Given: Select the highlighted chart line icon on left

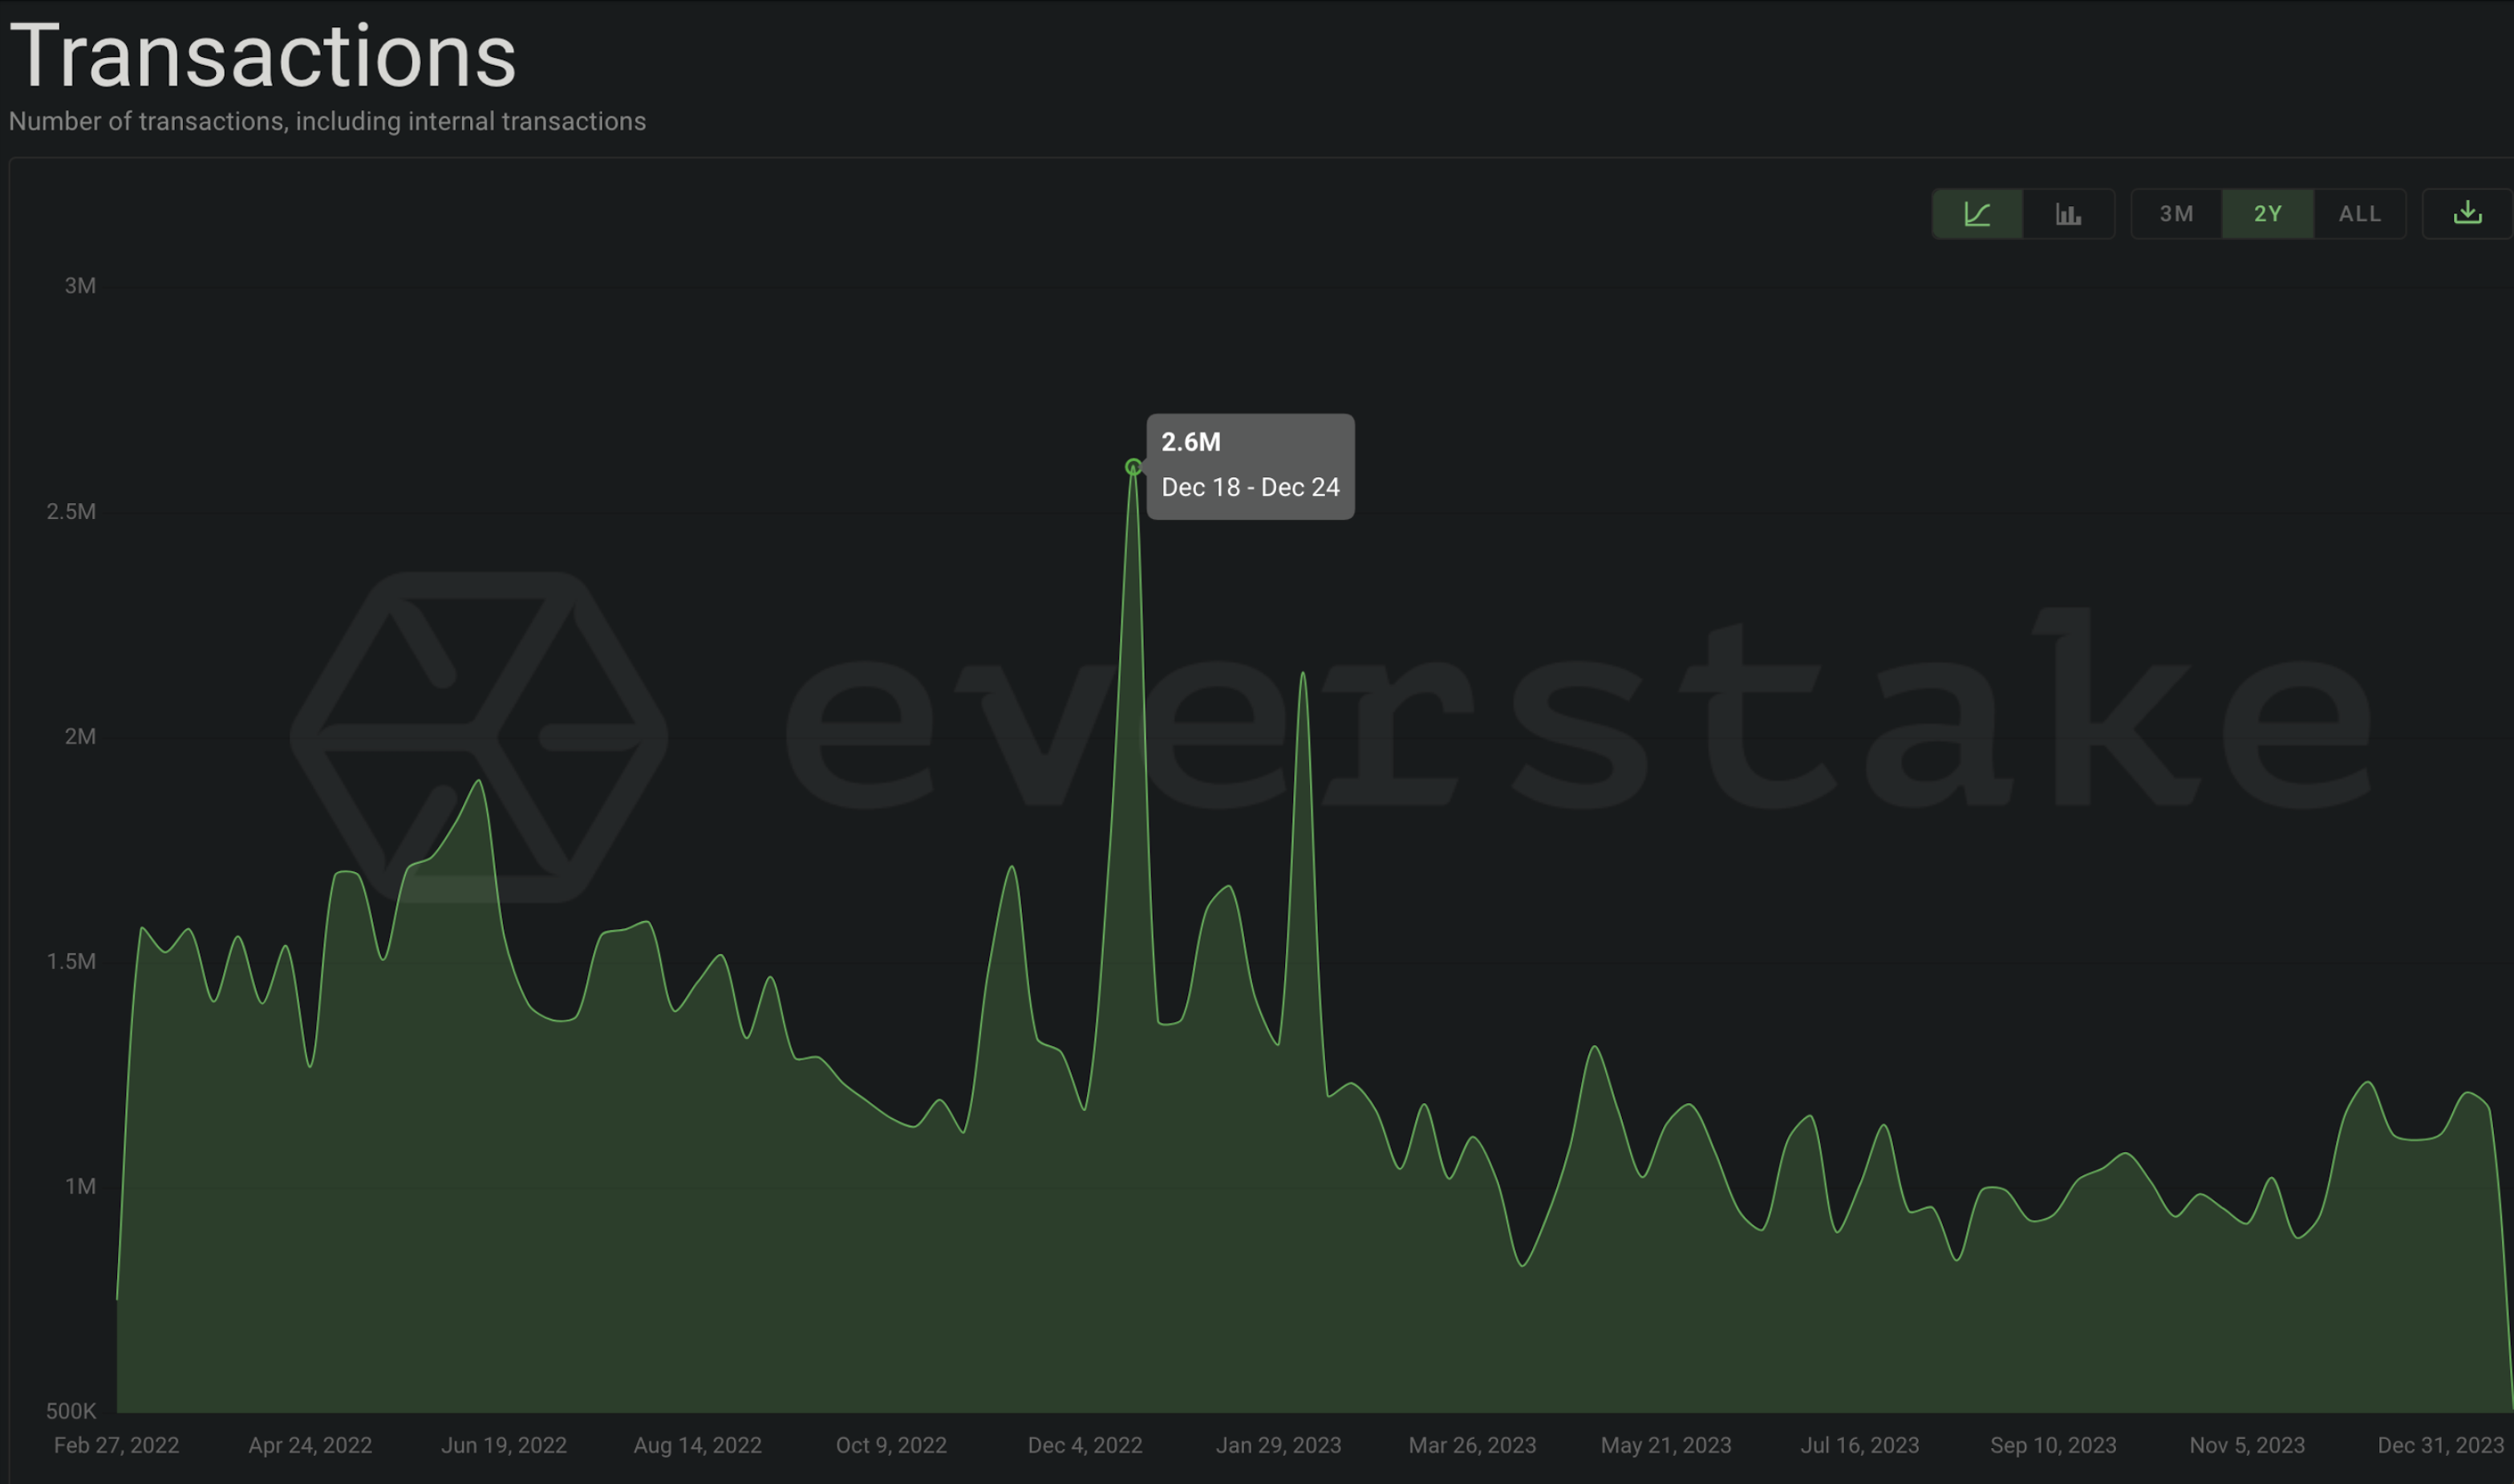Looking at the screenshot, I should pyautogui.click(x=1978, y=213).
